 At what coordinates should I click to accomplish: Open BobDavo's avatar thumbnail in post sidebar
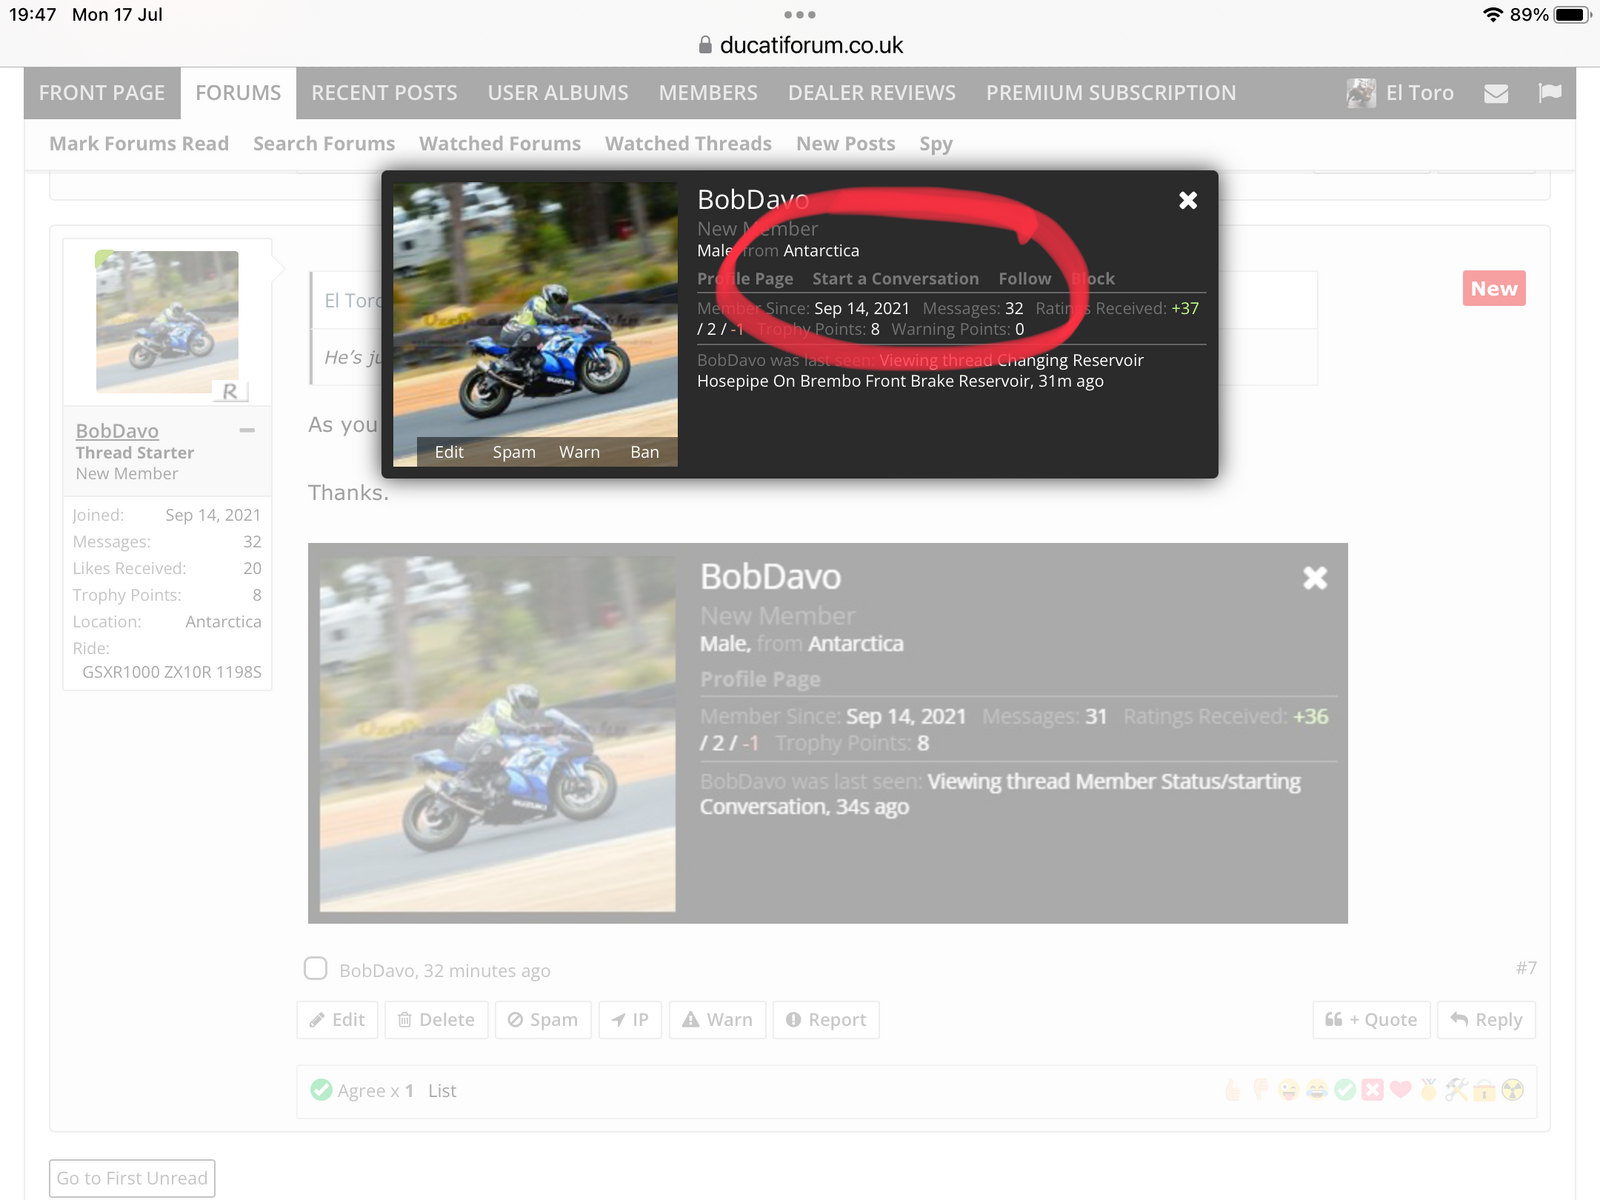167,322
